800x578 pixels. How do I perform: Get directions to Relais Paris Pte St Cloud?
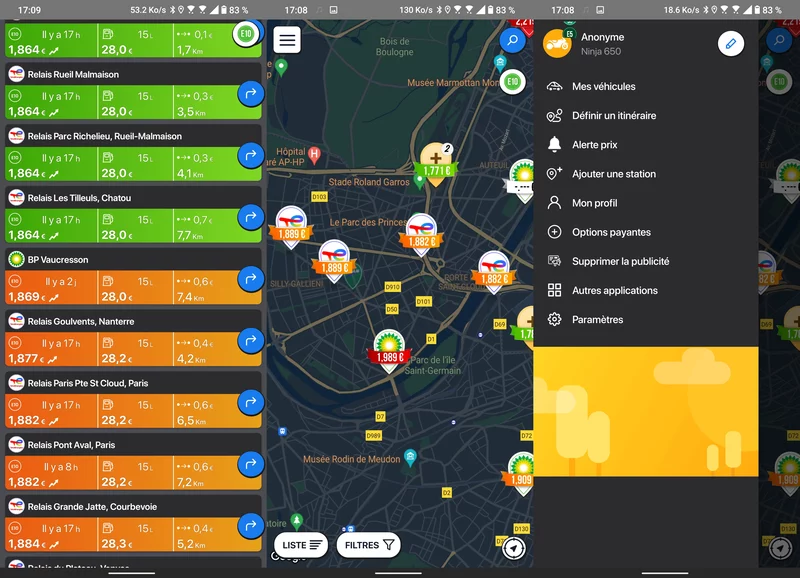tap(251, 403)
